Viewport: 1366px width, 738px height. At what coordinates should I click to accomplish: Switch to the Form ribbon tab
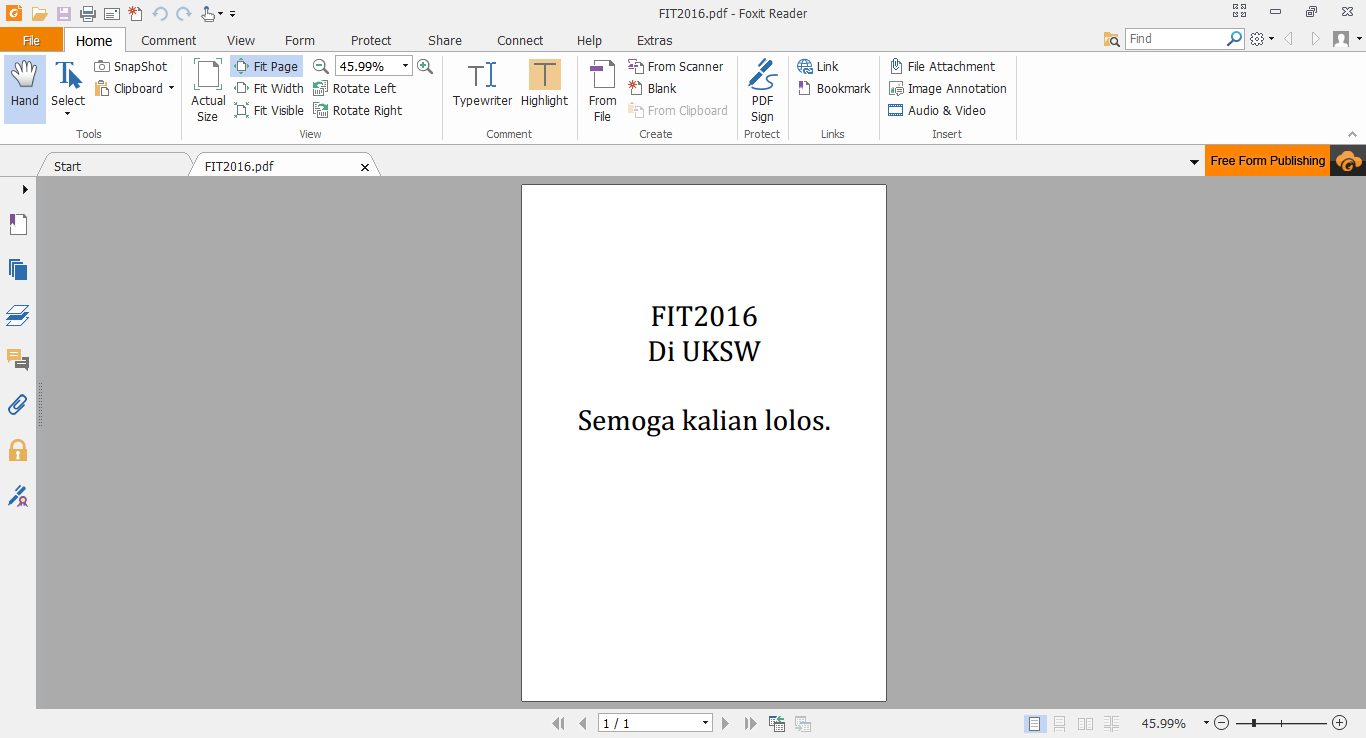coord(300,40)
